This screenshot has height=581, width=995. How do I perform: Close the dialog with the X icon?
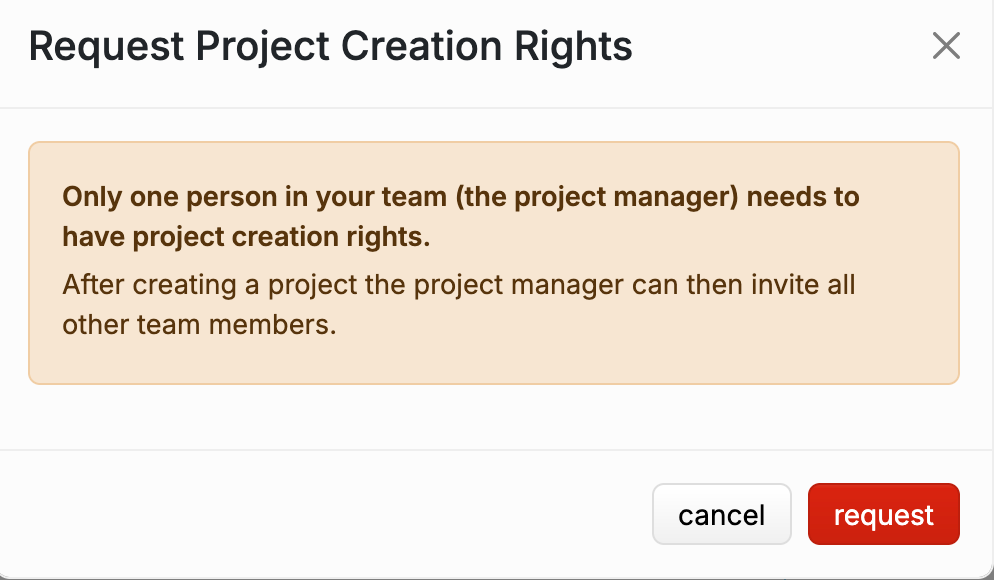point(945,46)
